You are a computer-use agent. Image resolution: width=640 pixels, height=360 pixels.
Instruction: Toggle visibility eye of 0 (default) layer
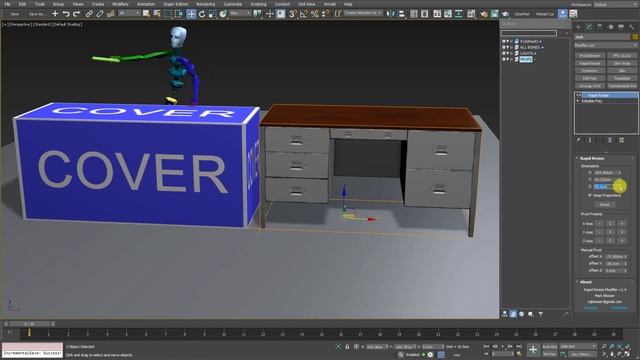click(503, 42)
